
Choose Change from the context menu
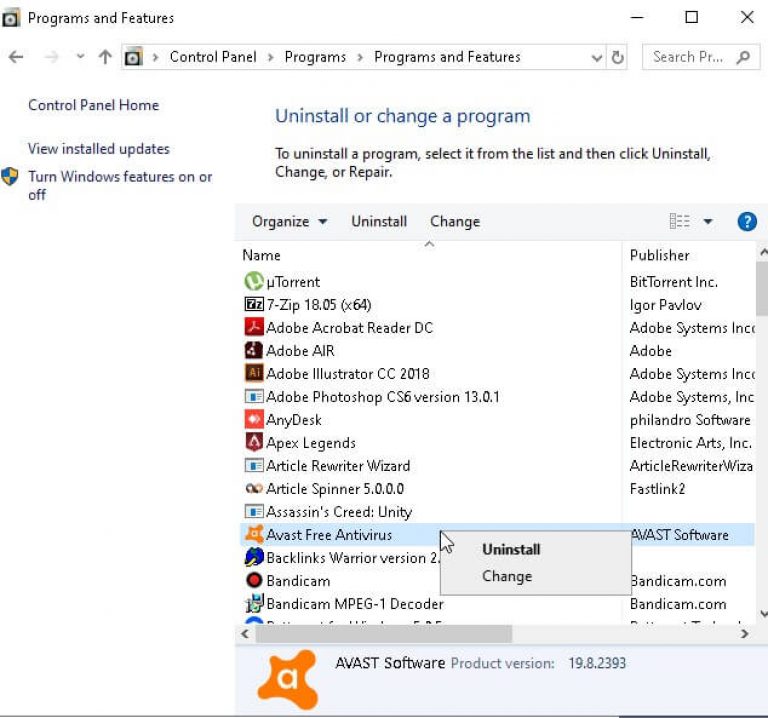point(507,576)
